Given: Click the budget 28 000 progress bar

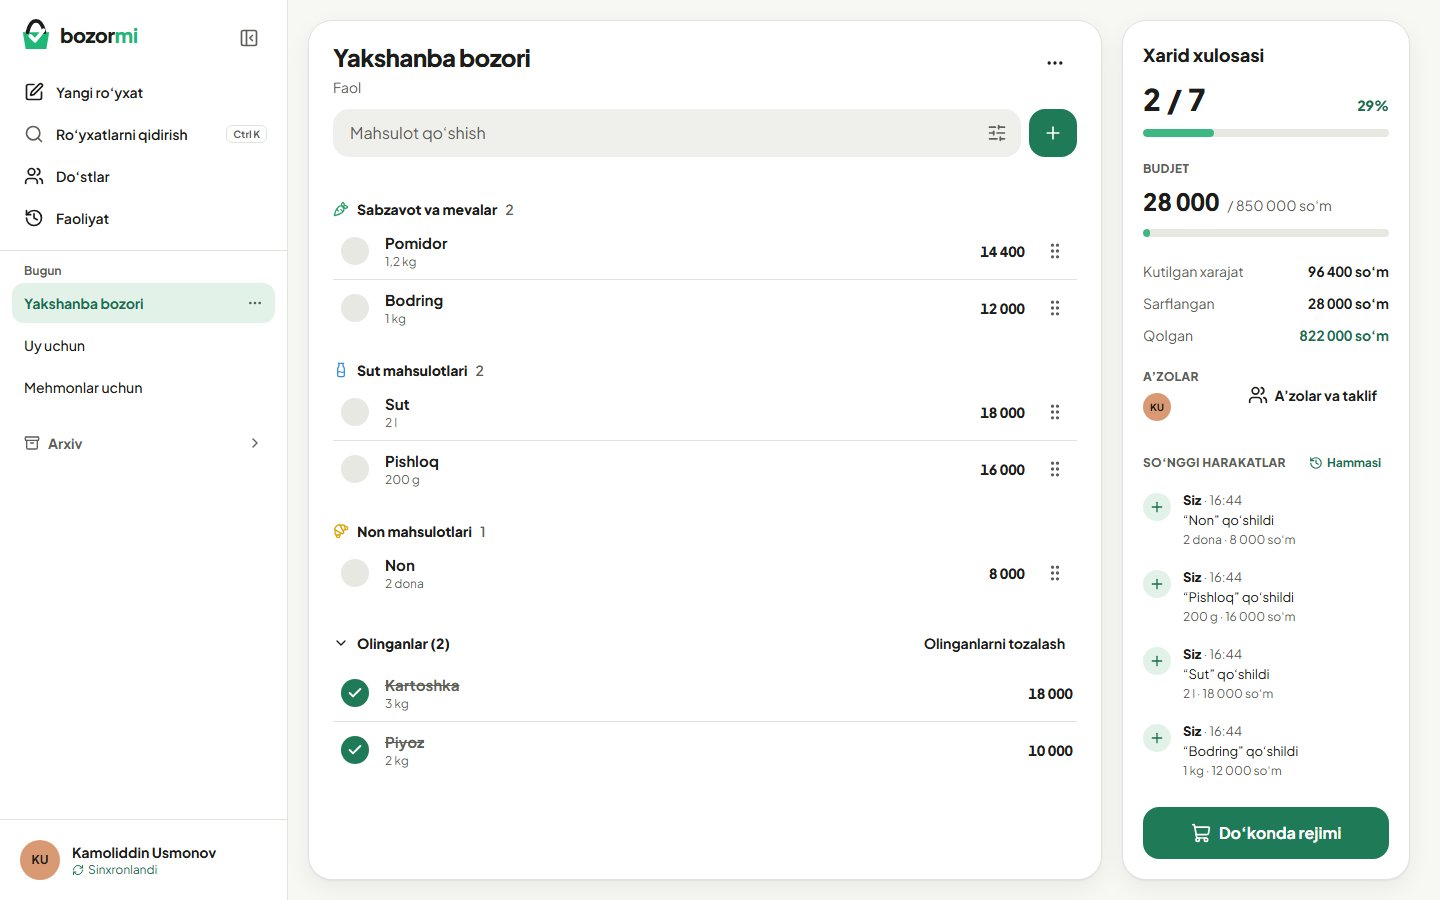Looking at the screenshot, I should pos(1266,233).
